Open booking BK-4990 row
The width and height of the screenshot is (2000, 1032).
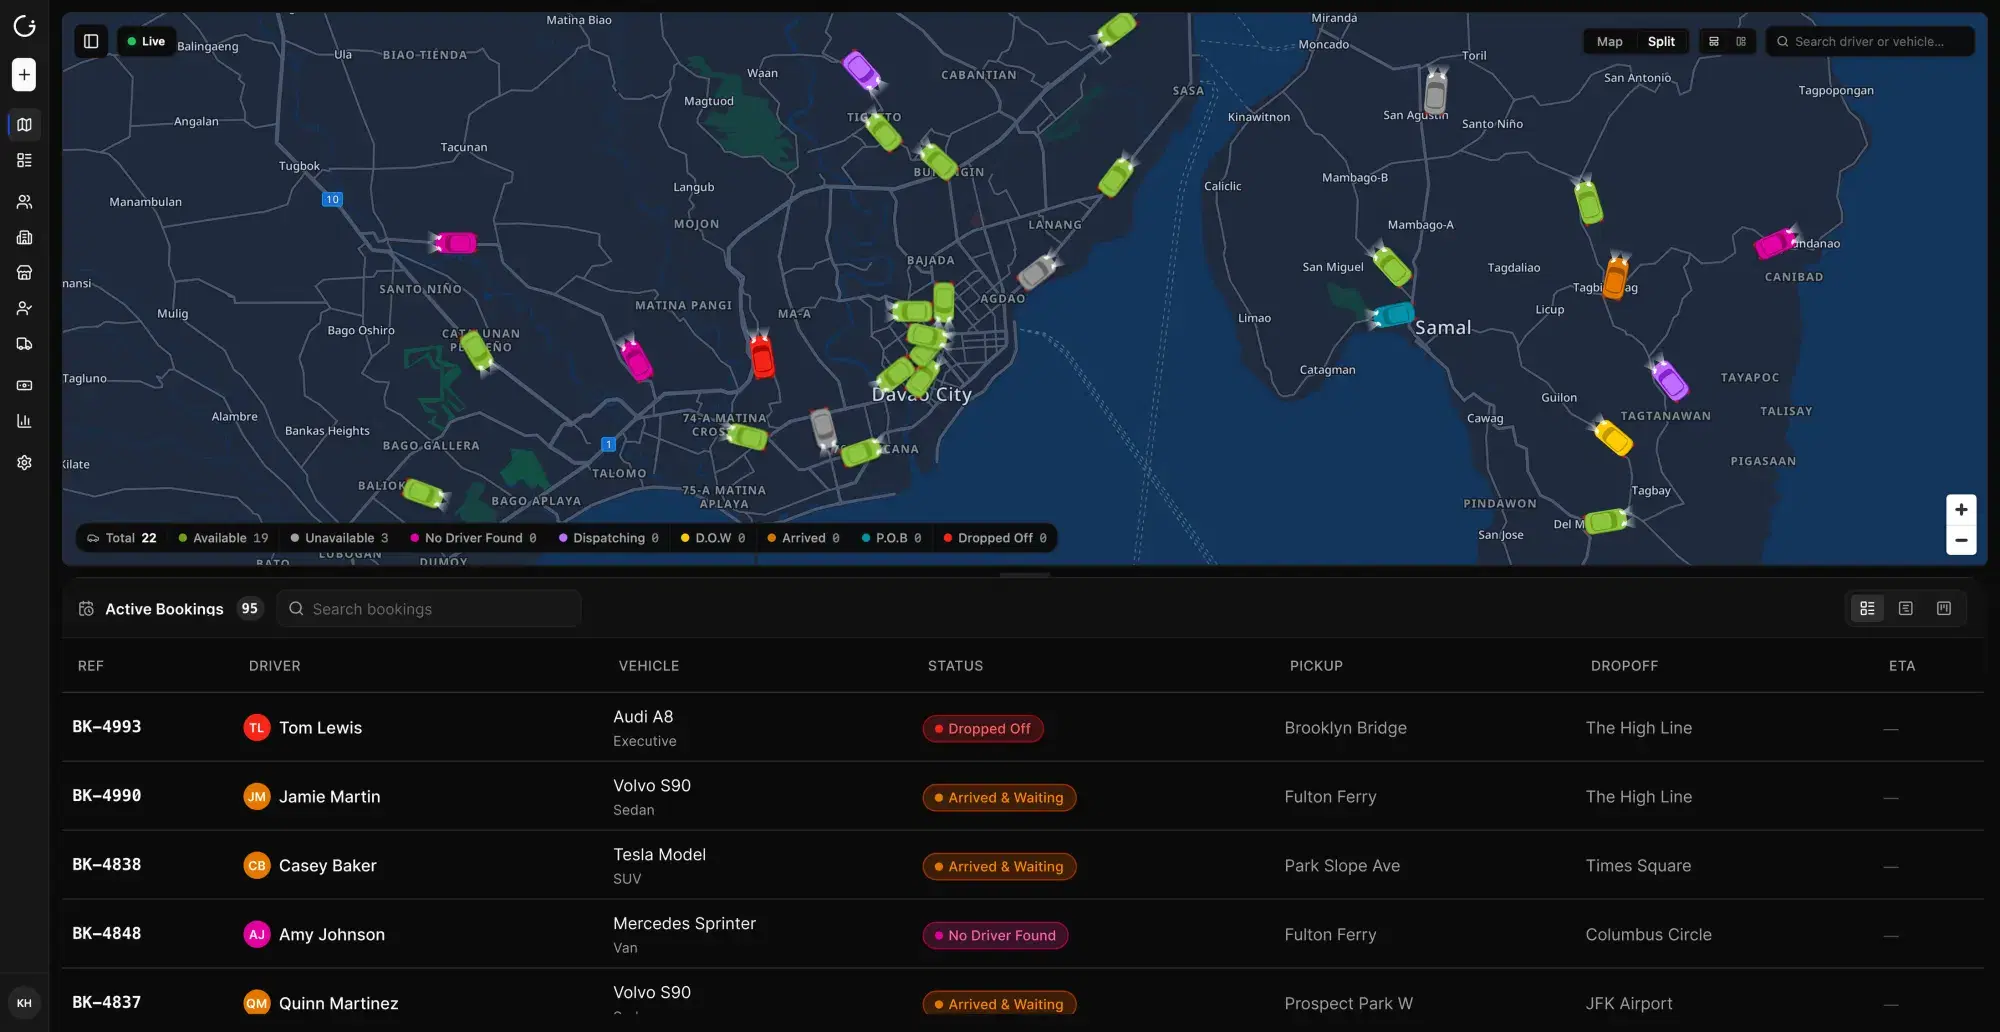pyautogui.click(x=1023, y=797)
